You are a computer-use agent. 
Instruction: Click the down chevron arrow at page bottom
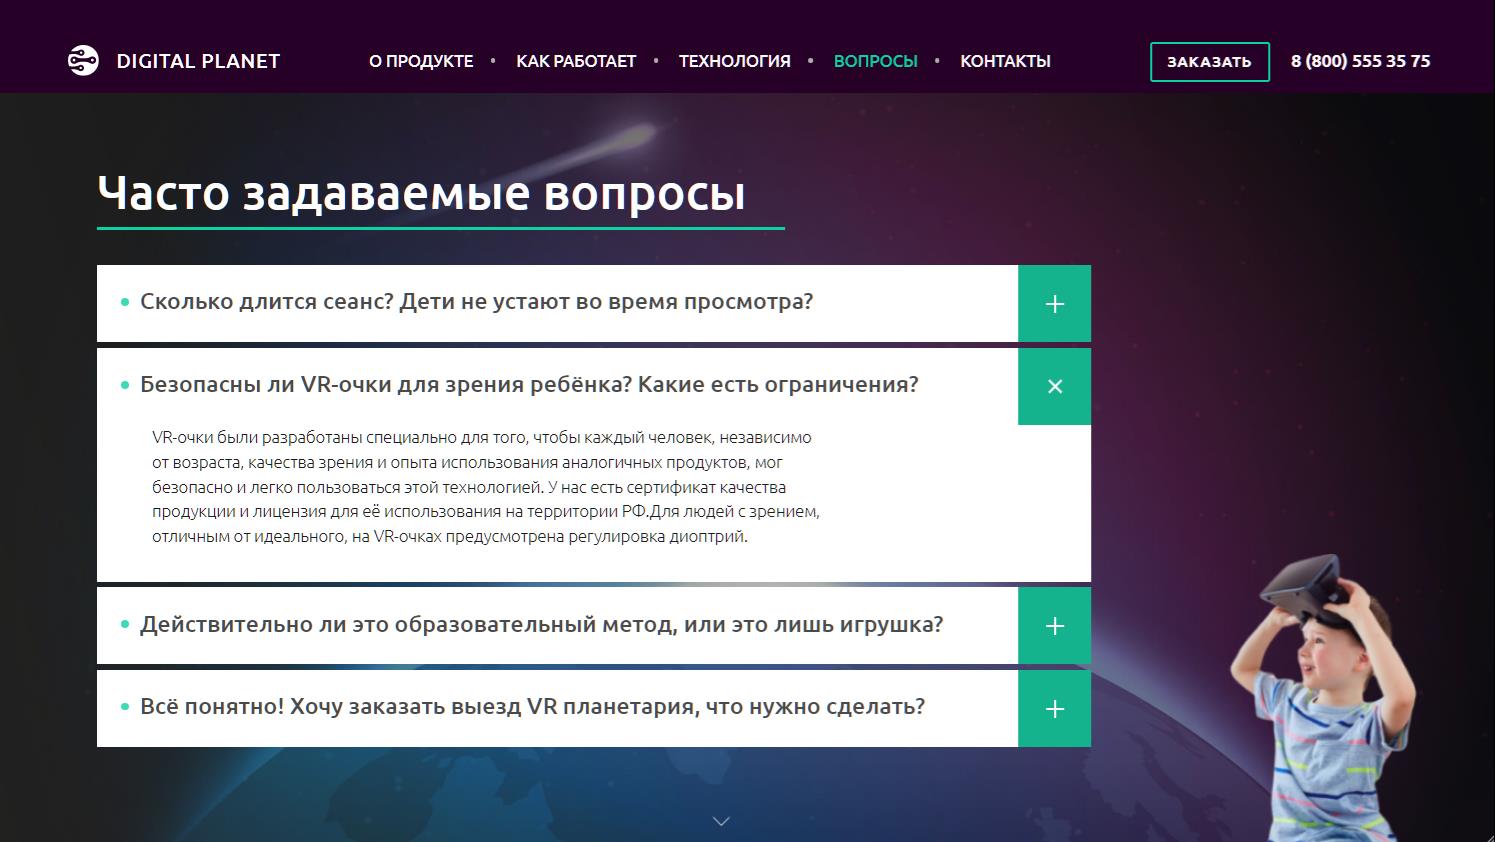(721, 821)
